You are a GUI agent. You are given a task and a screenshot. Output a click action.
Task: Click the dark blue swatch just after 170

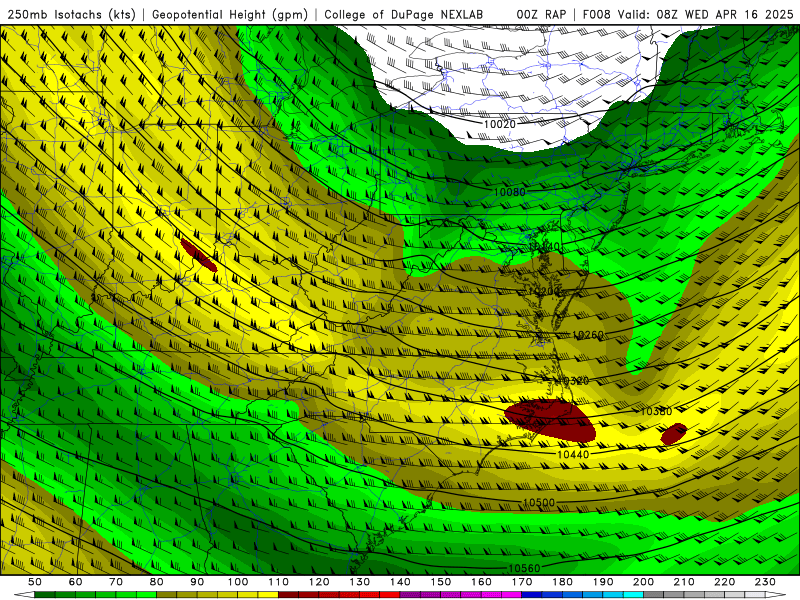532,595
